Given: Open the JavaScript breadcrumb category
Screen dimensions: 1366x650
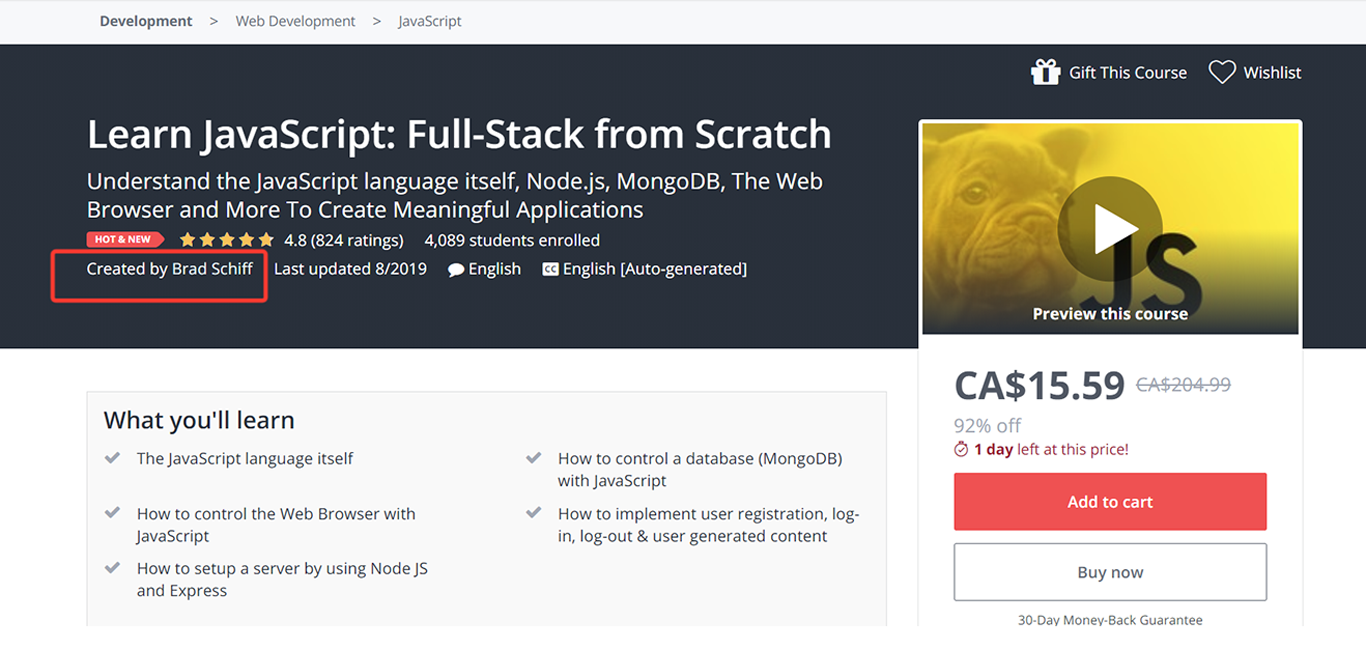Looking at the screenshot, I should (x=430, y=21).
